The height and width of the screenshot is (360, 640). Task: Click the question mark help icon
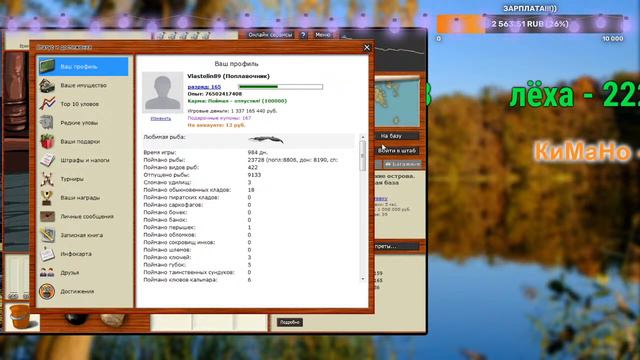coord(303,35)
